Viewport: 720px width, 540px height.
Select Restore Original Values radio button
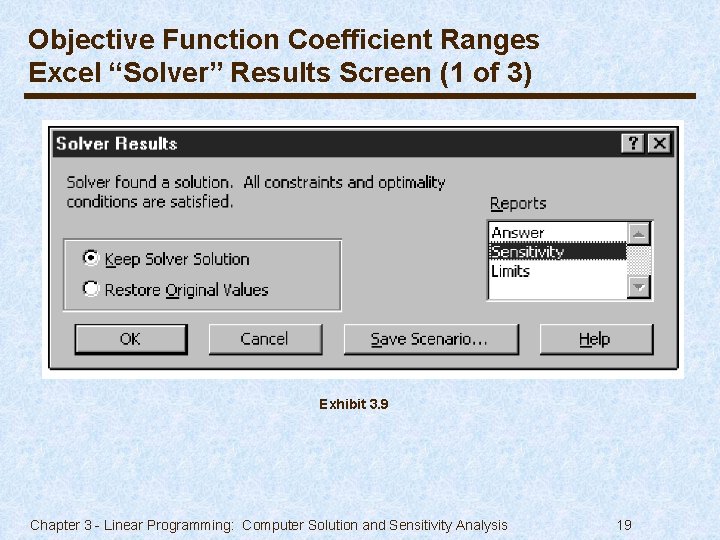(90, 289)
